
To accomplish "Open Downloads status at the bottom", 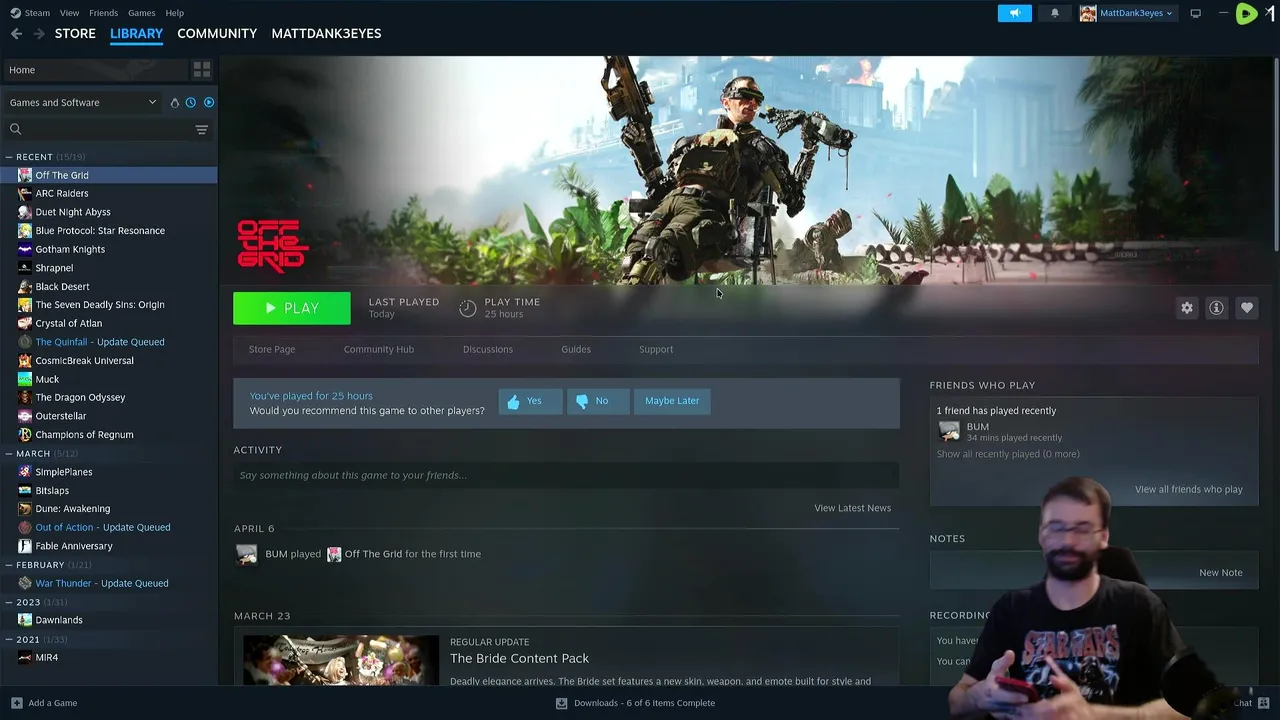I will (x=636, y=703).
